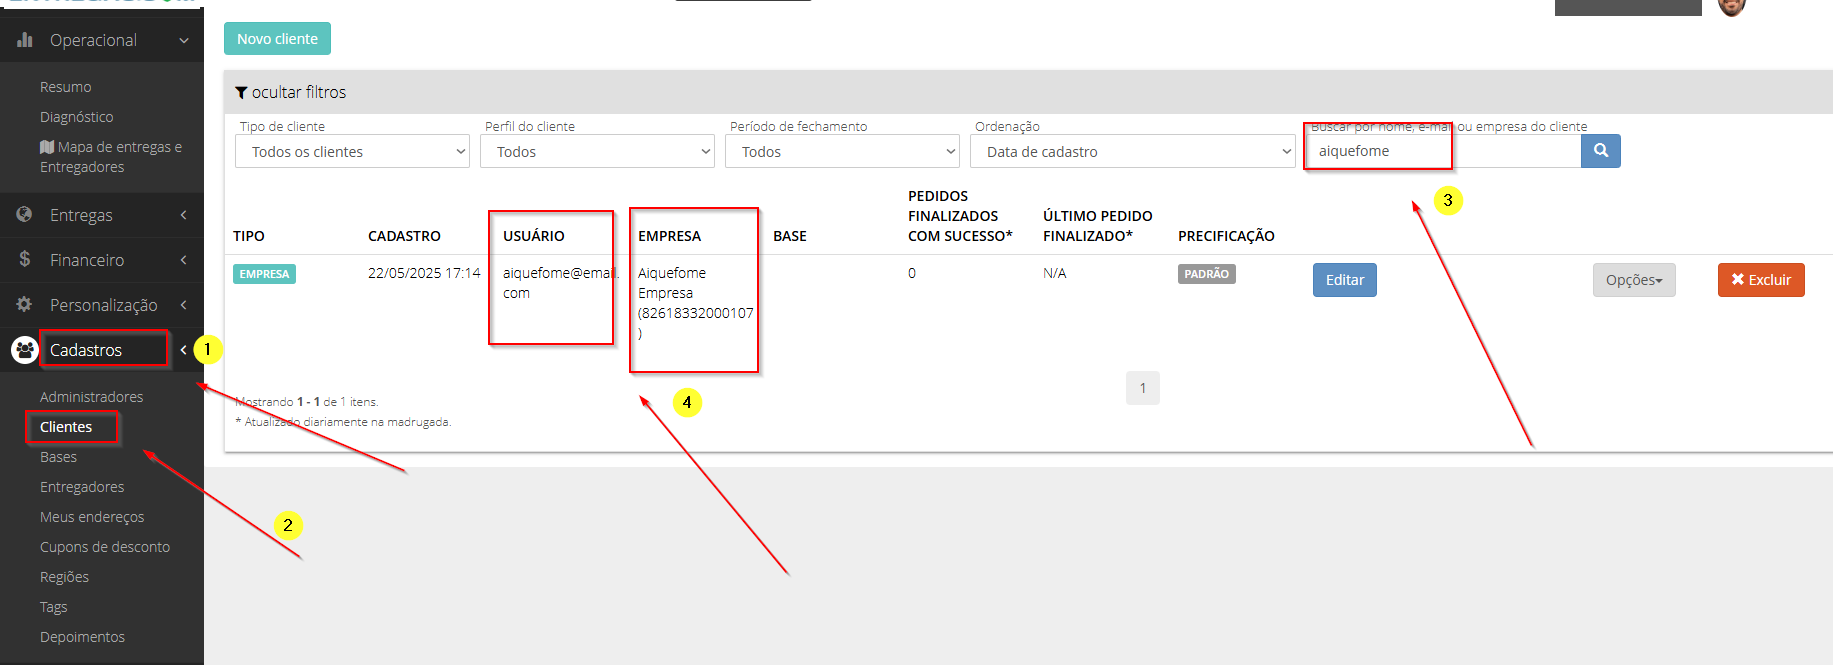Click the funnel filter icon
Image resolution: width=1833 pixels, height=665 pixels.
[241, 92]
